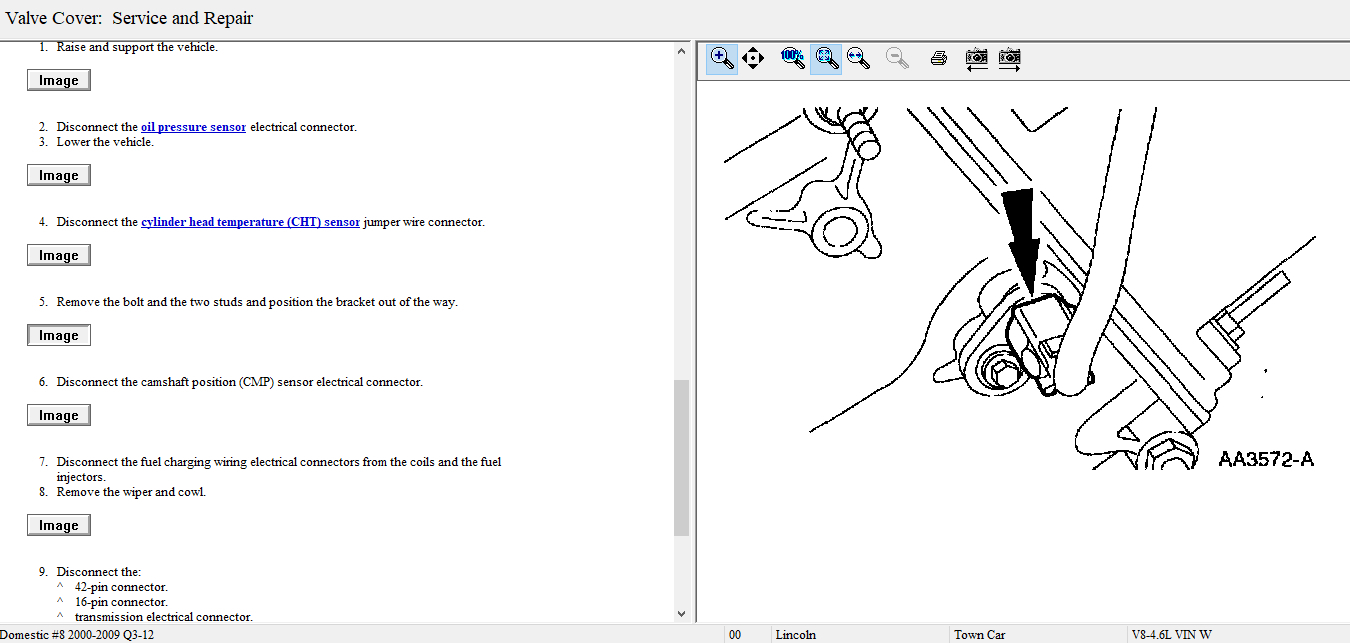Open Image below Remove the wiper and cowl

point(59,525)
